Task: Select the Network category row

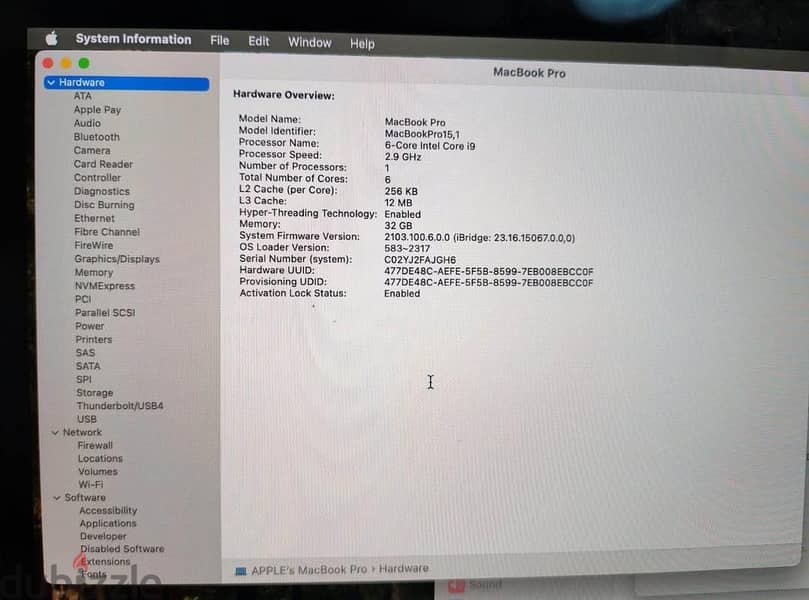Action: (x=82, y=432)
